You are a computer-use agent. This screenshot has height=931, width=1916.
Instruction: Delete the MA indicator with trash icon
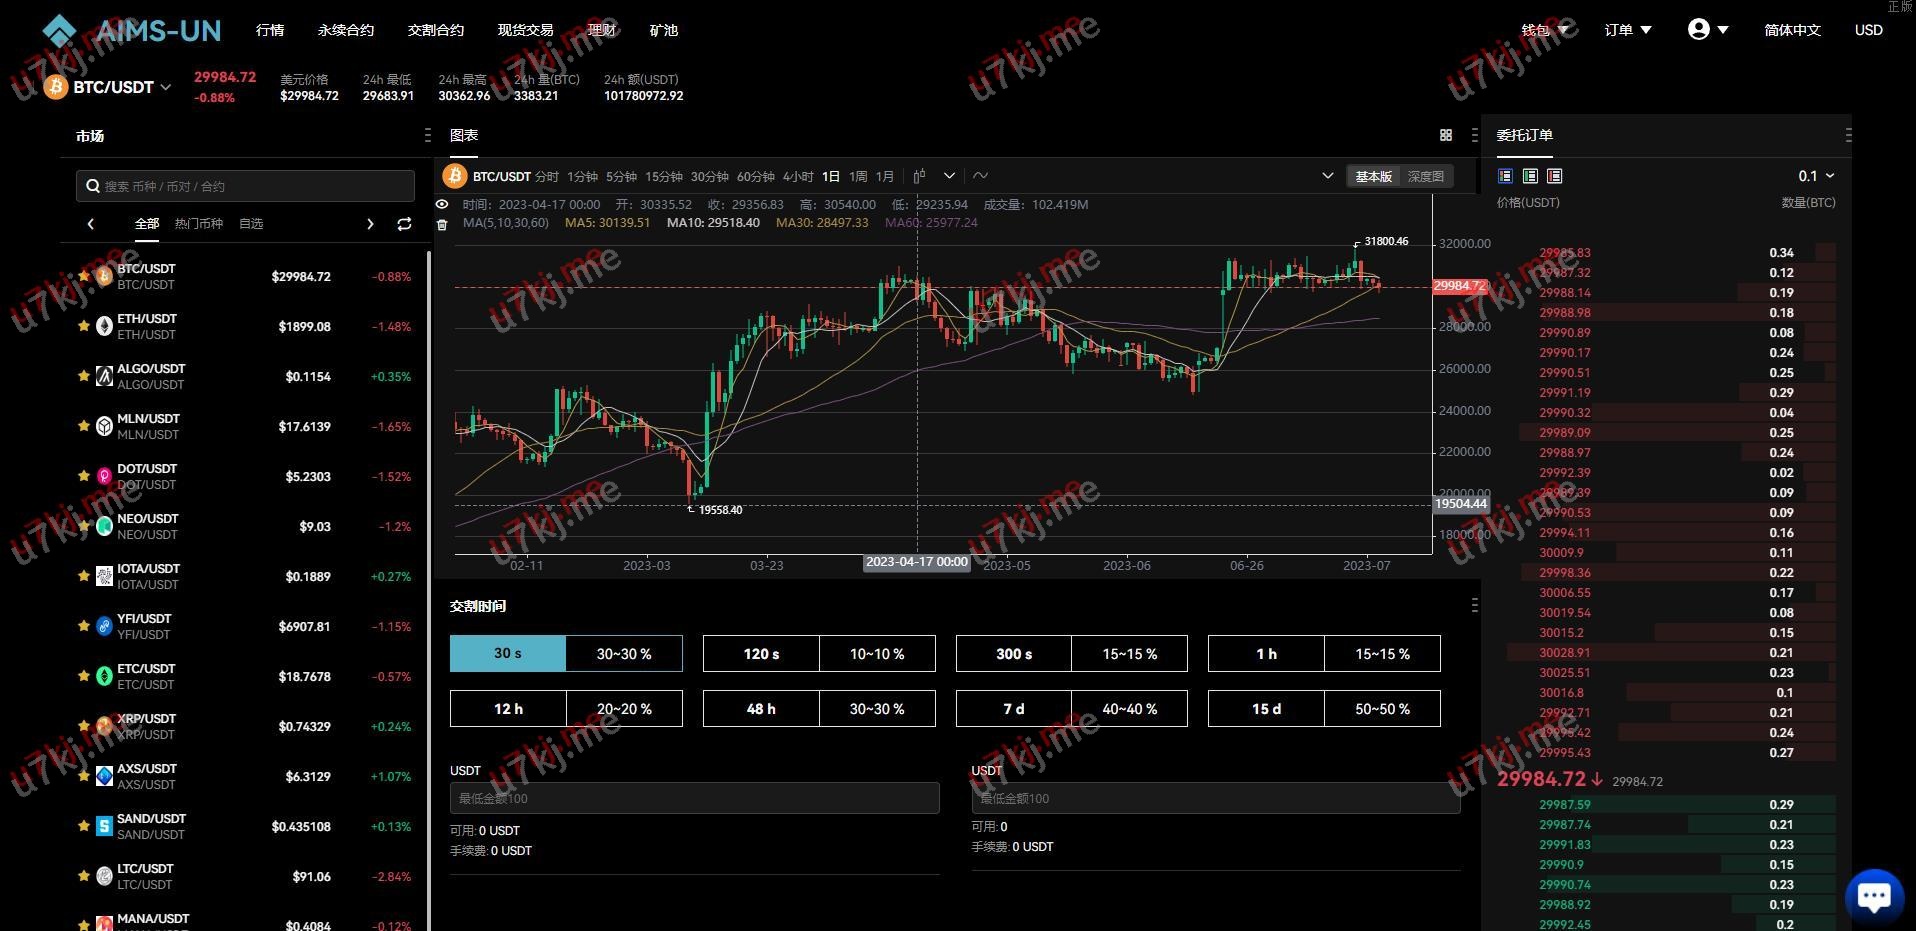442,224
